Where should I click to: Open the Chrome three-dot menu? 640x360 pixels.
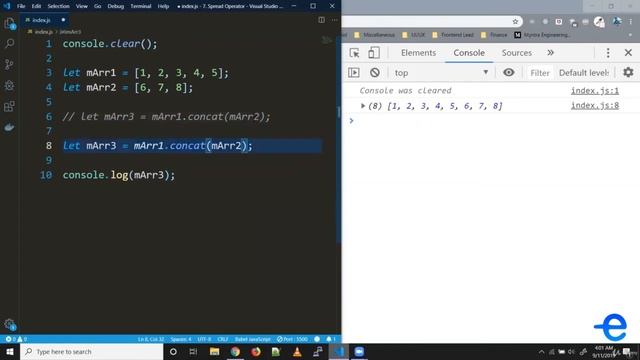coord(630,21)
